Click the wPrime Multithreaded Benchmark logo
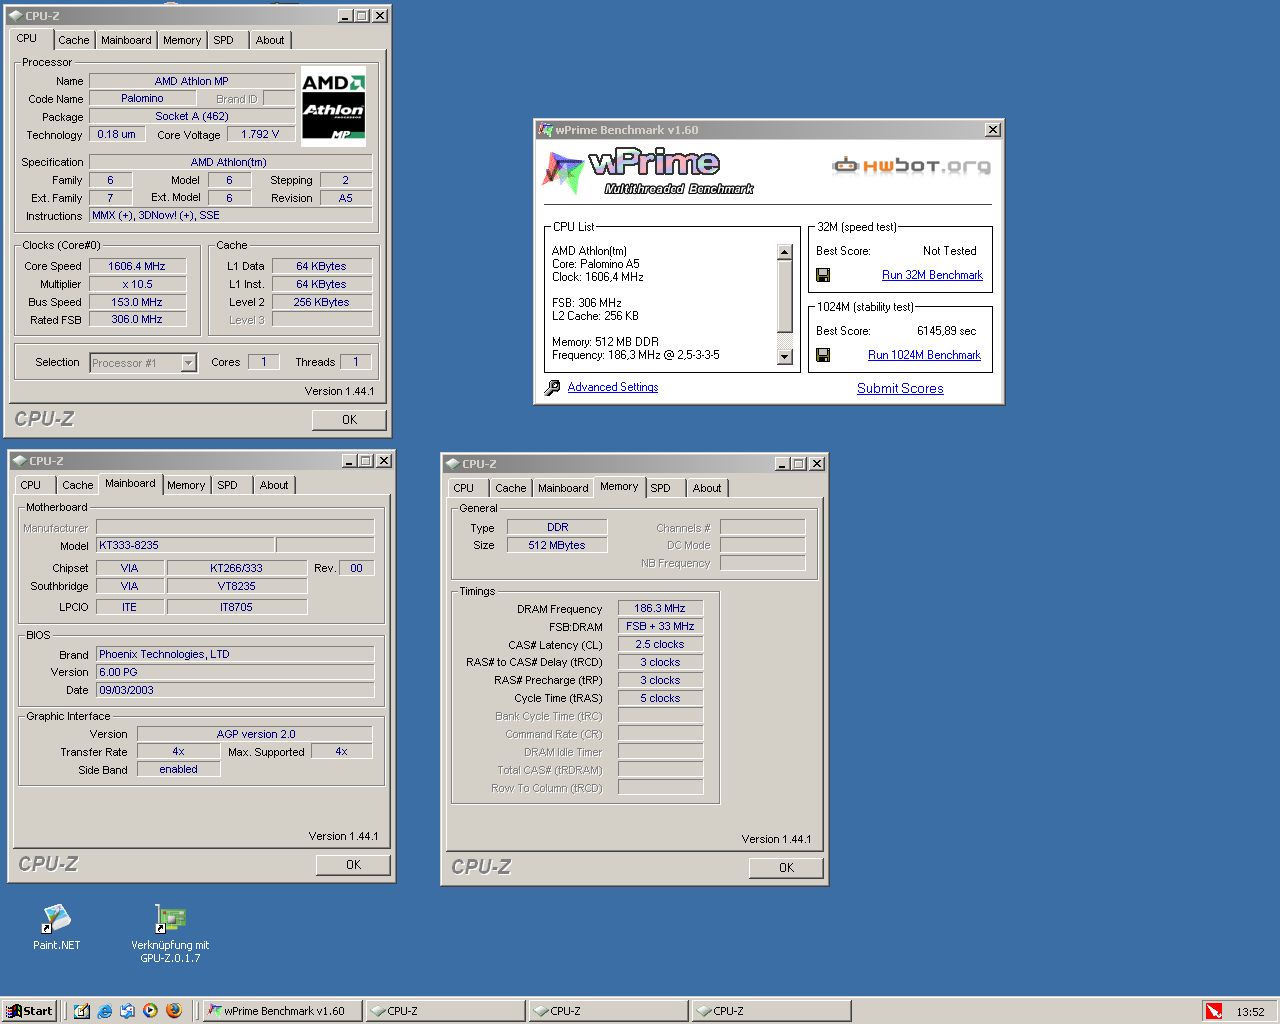 pos(648,171)
